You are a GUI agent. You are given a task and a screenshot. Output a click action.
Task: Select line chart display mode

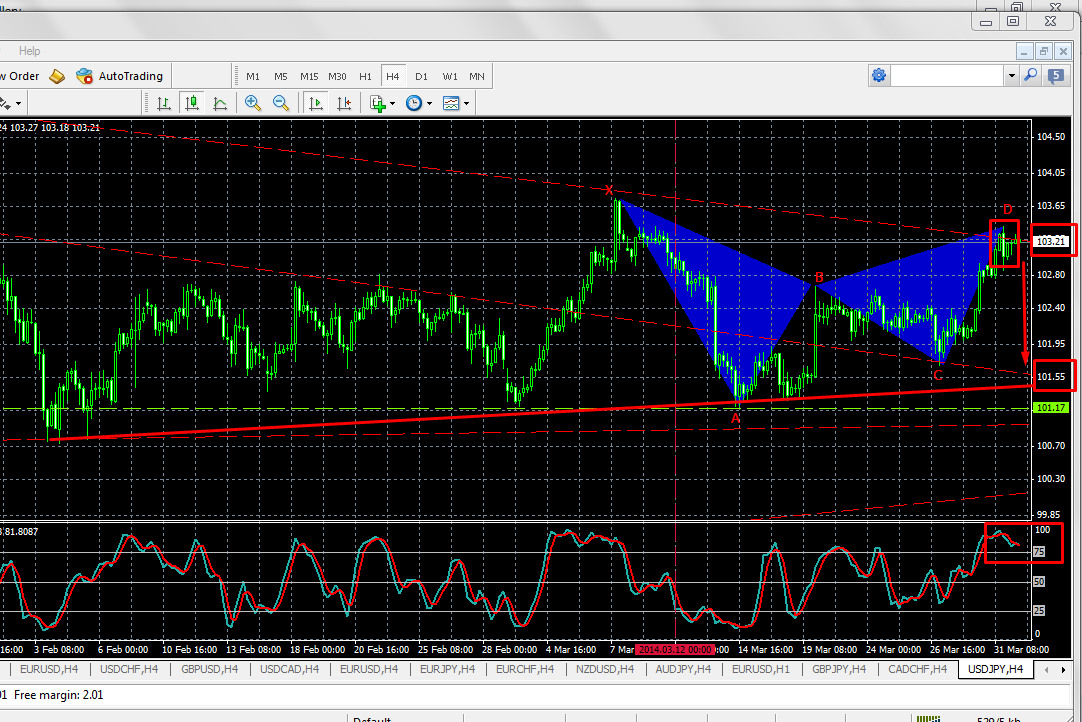220,104
